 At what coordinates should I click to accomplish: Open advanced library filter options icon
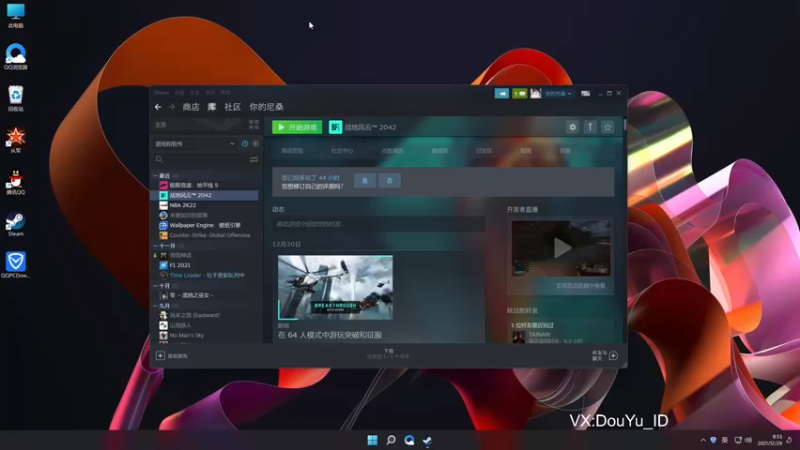[x=254, y=160]
